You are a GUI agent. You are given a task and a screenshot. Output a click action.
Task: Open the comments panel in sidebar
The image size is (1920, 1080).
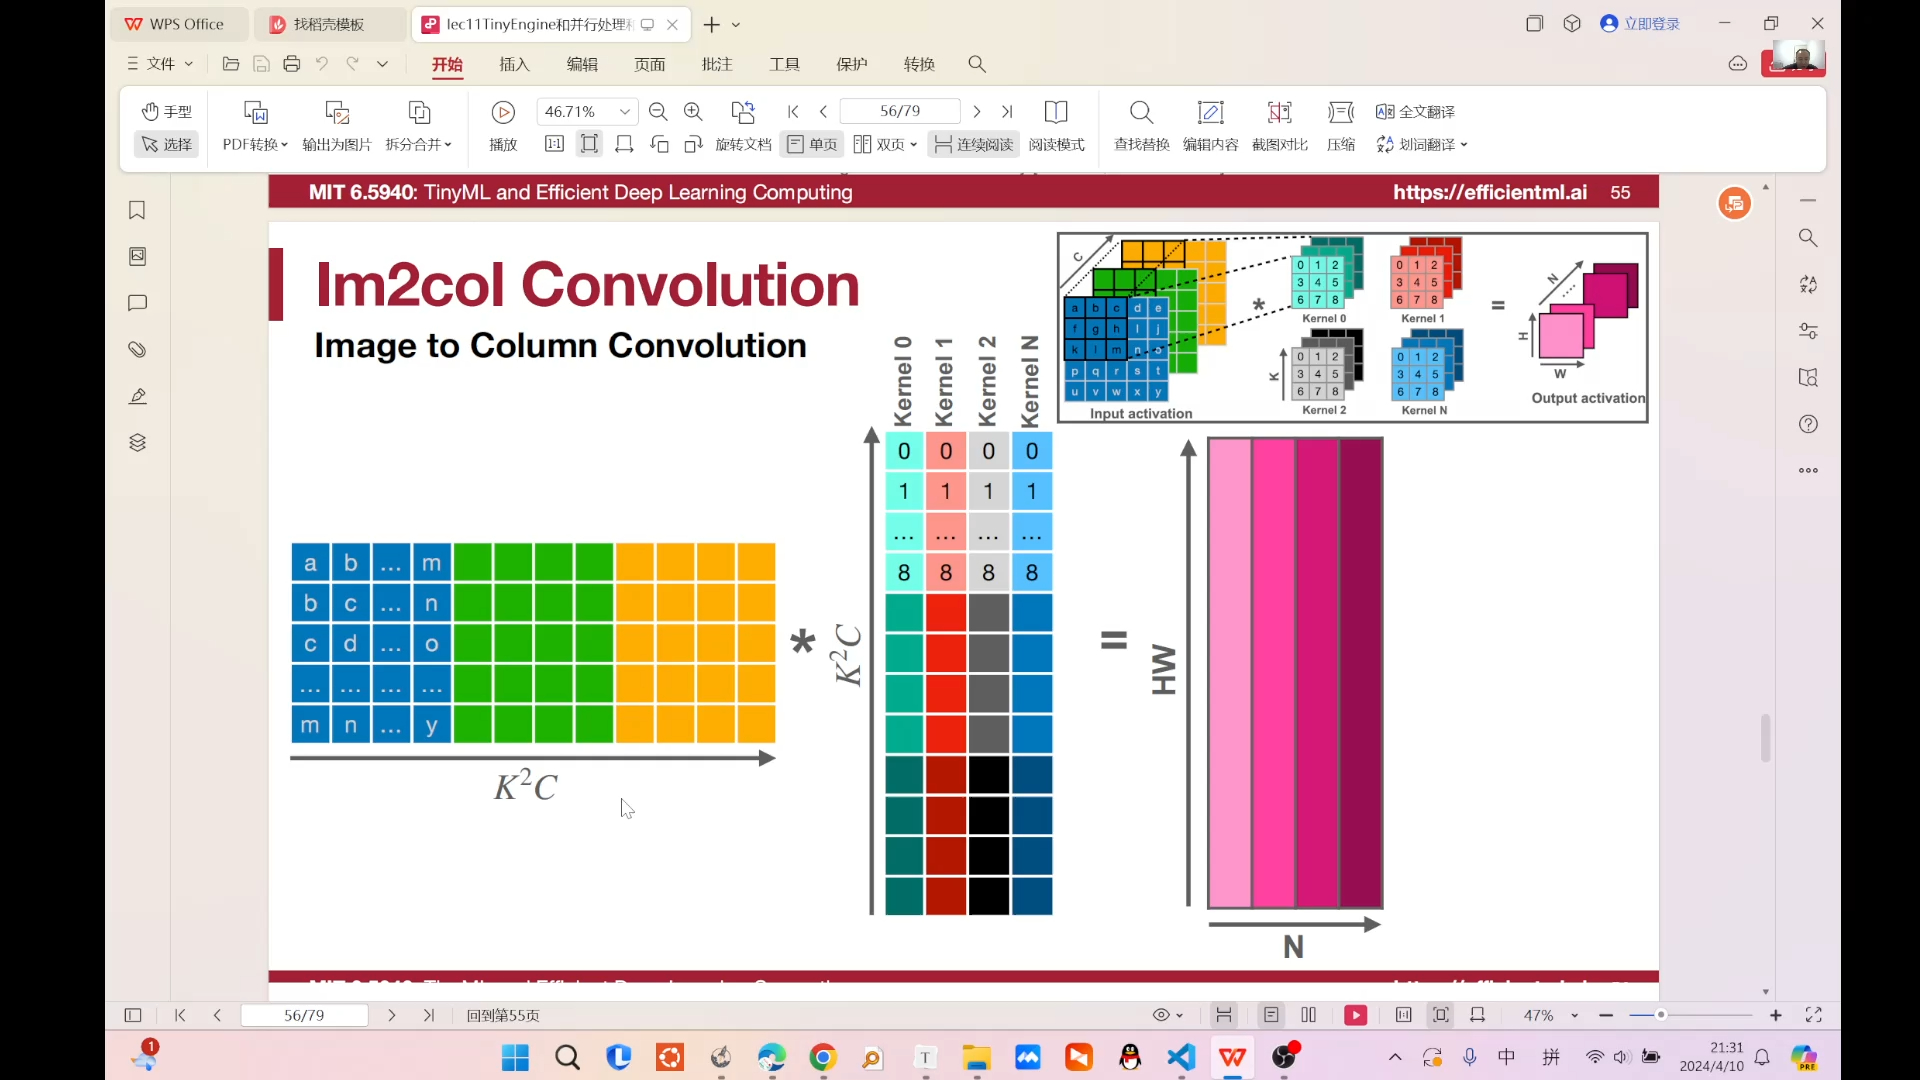click(x=137, y=303)
